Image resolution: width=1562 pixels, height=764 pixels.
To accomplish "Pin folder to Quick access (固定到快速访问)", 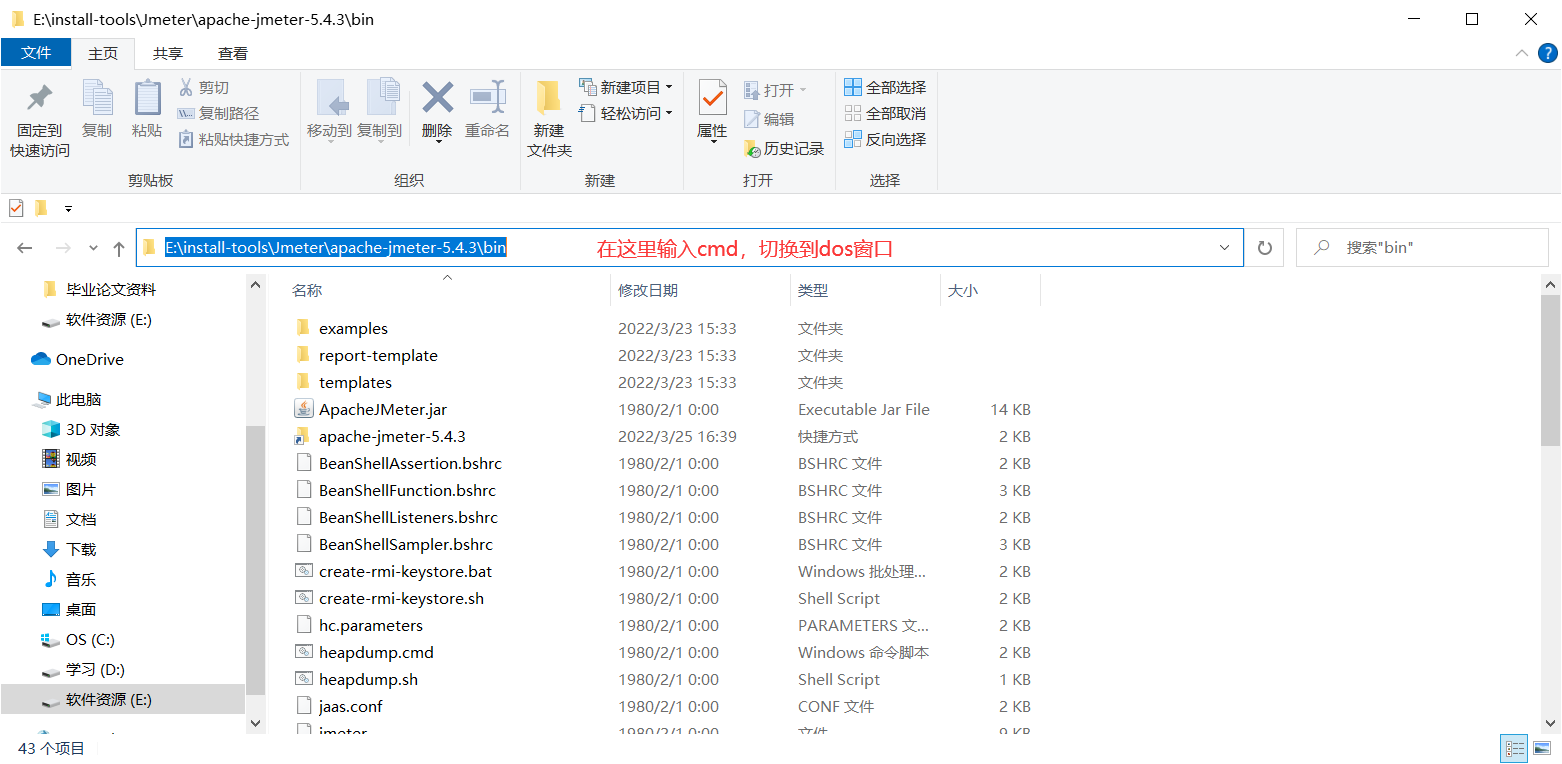I will (40, 119).
